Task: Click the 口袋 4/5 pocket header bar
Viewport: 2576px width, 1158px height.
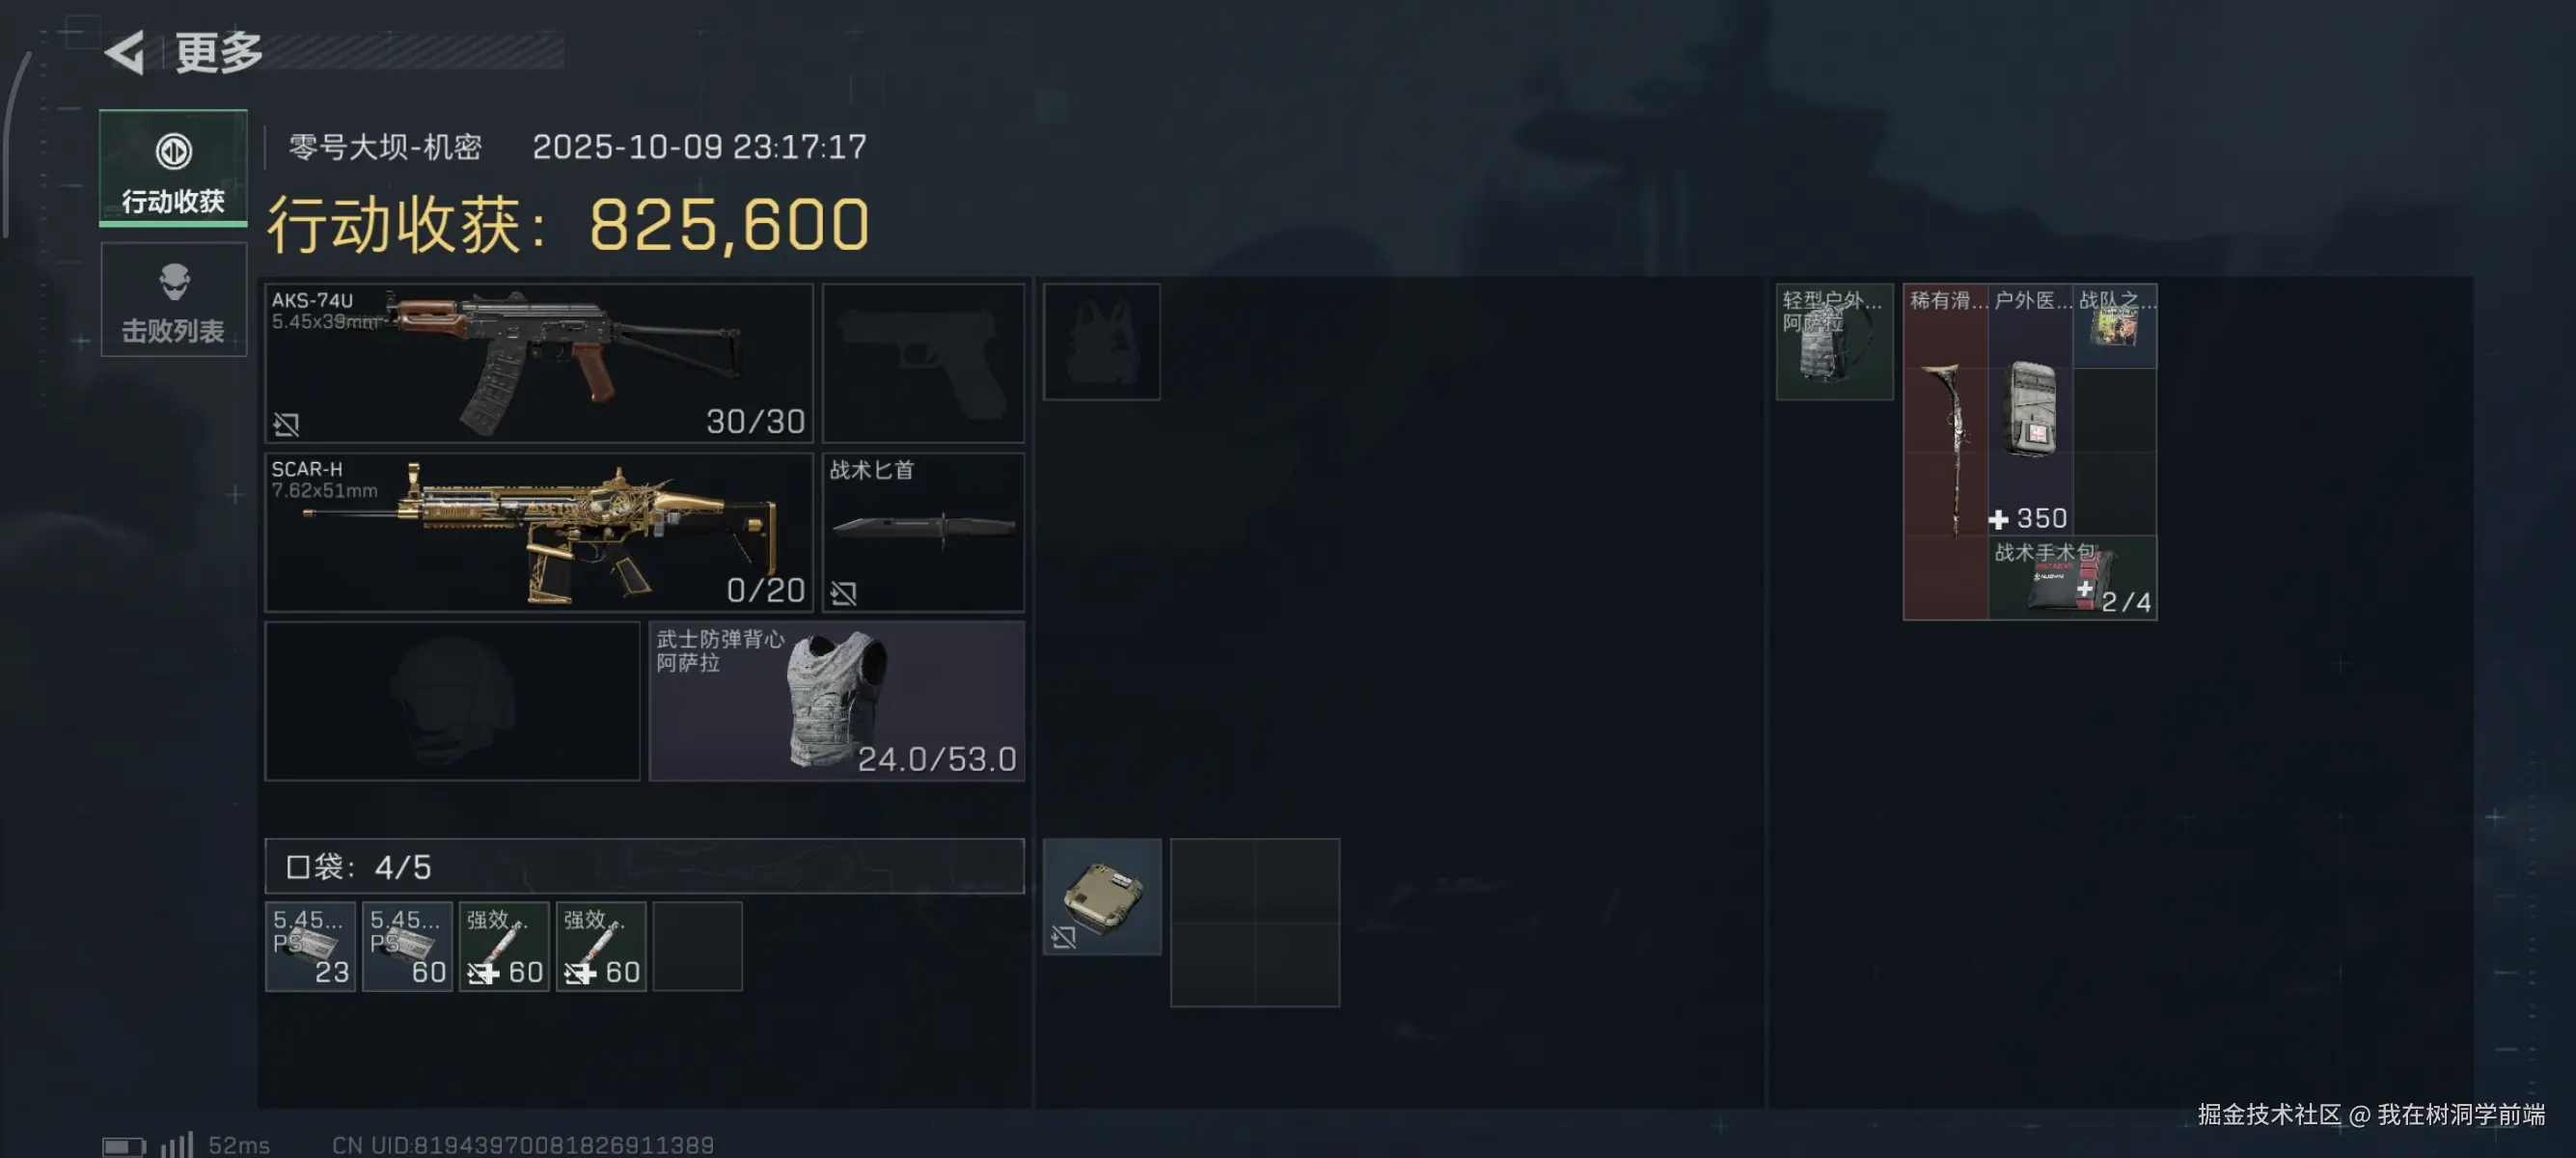Action: coord(644,866)
